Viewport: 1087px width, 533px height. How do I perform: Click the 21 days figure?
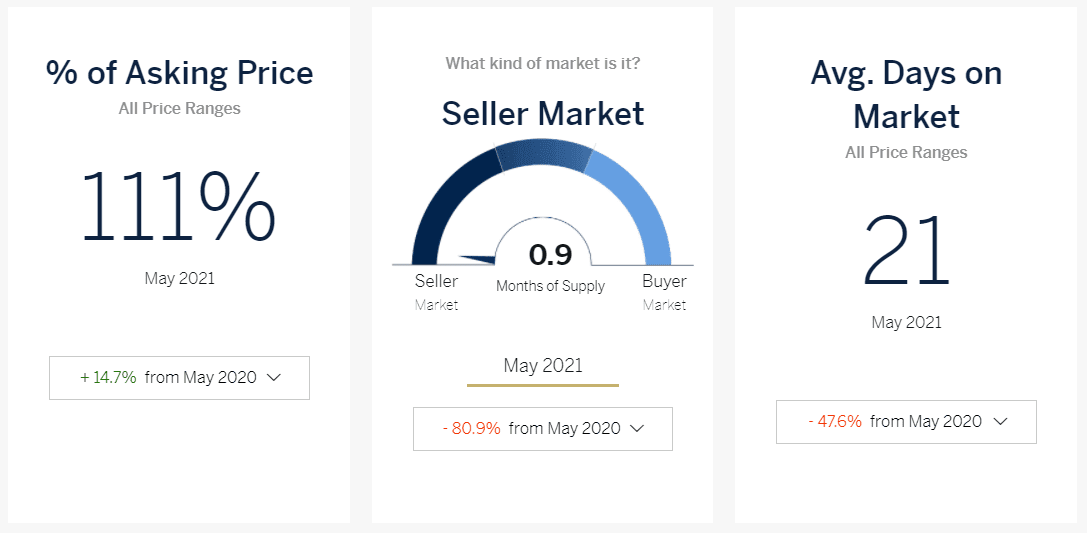906,251
